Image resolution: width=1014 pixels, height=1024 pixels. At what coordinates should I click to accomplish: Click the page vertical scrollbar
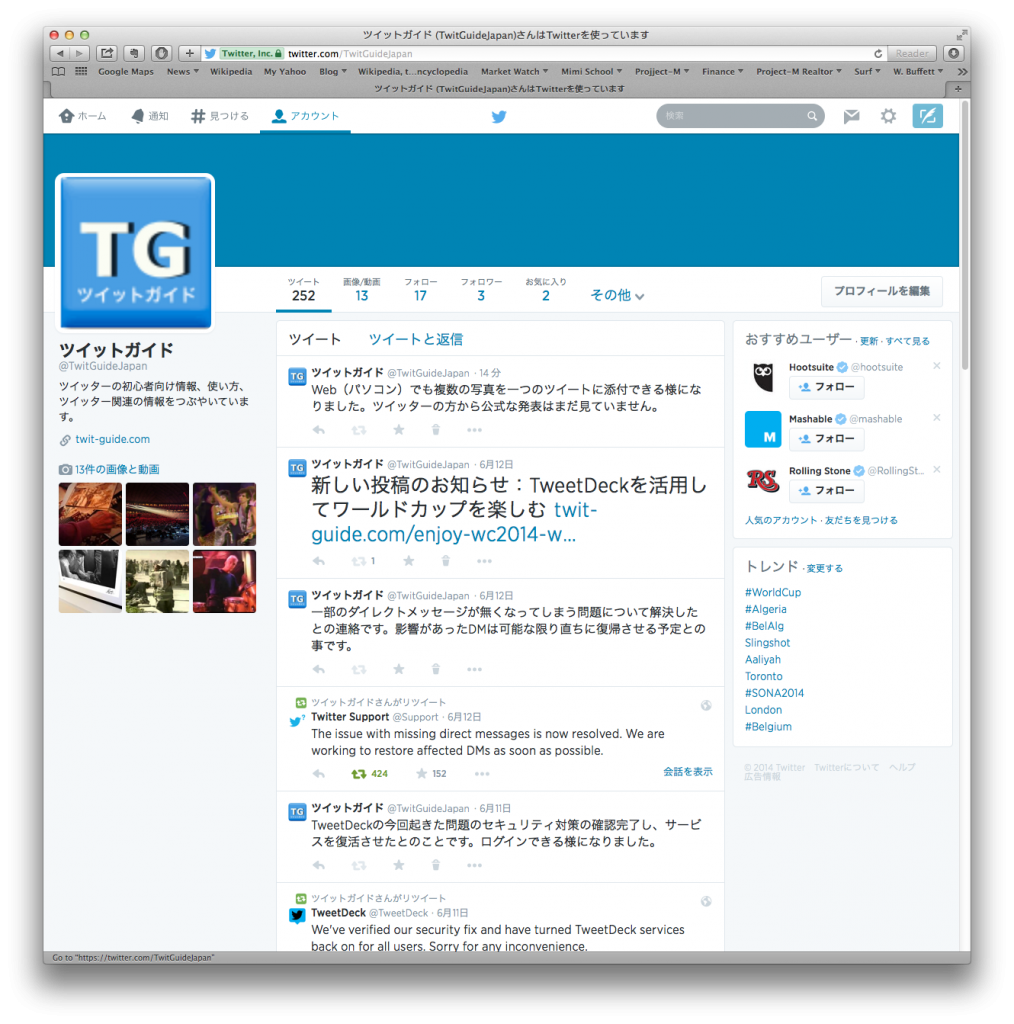(x=964, y=235)
